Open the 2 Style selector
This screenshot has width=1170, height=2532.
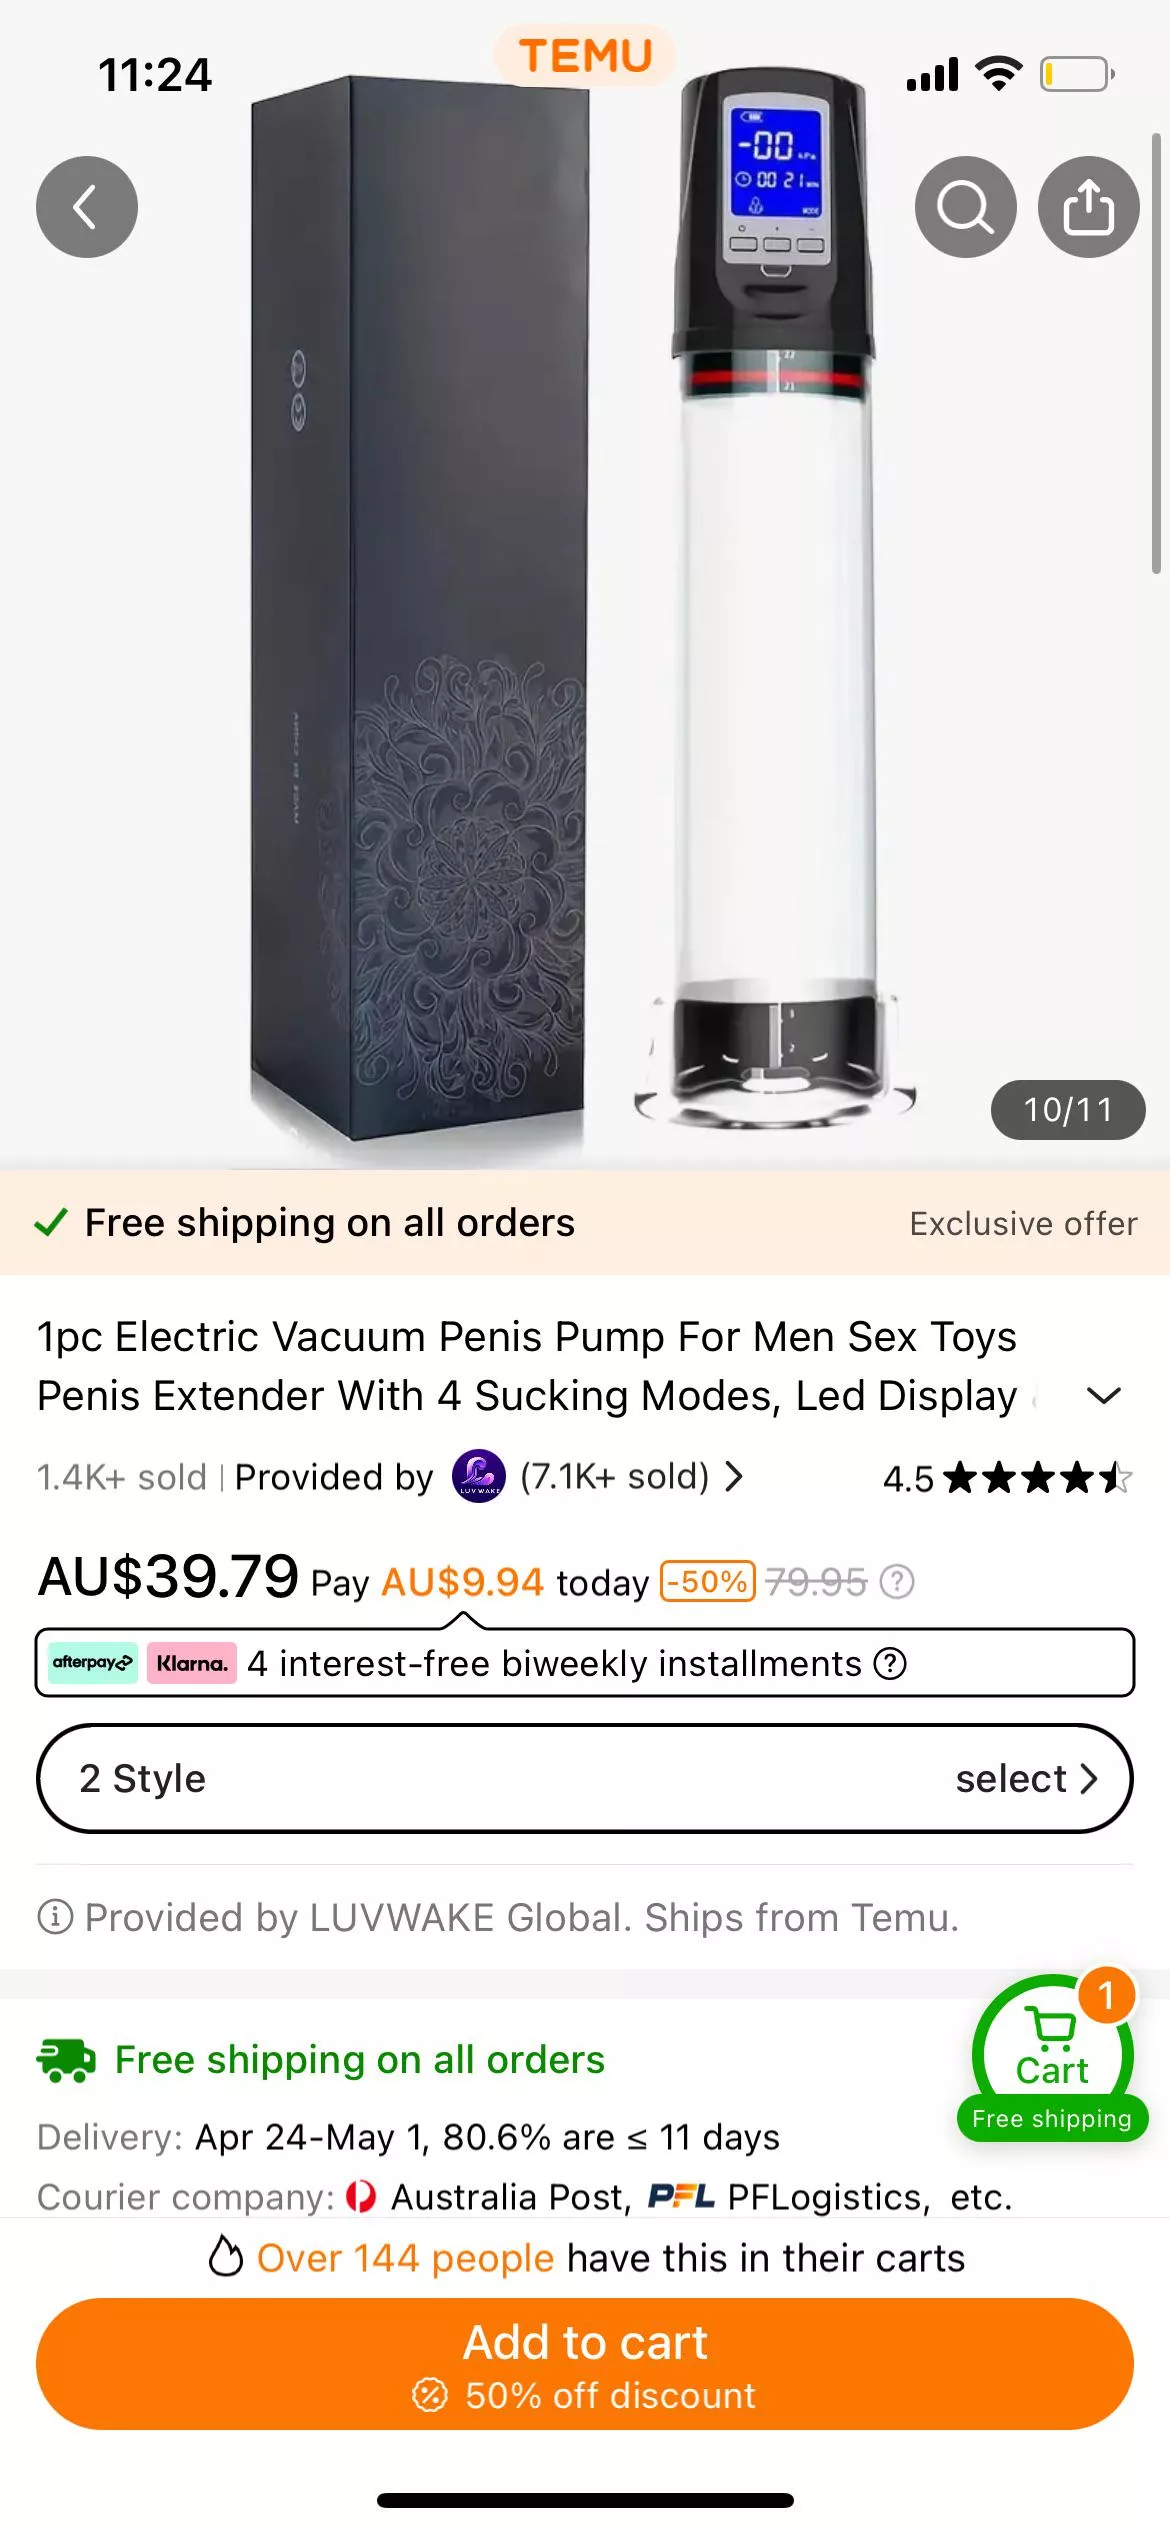(585, 1778)
